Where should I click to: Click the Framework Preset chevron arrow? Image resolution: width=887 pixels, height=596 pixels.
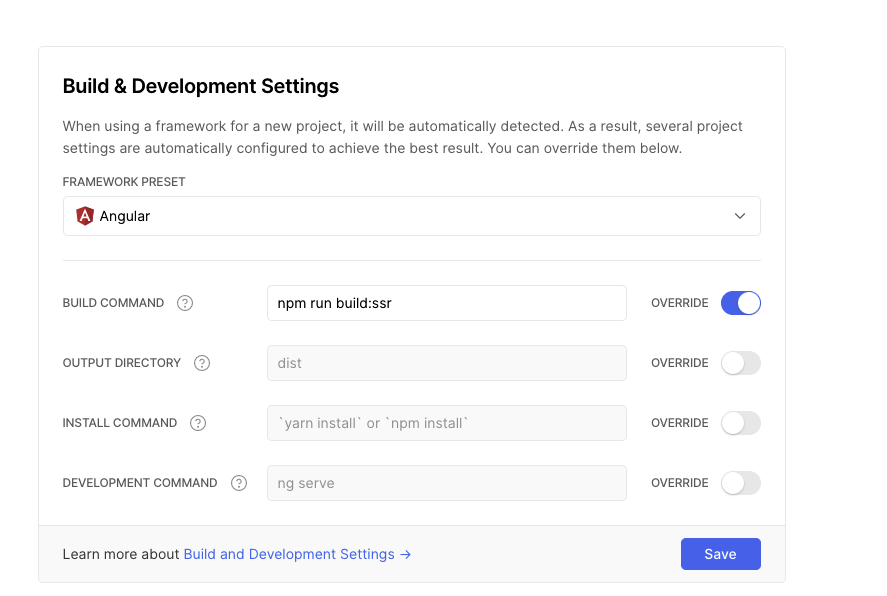(739, 216)
